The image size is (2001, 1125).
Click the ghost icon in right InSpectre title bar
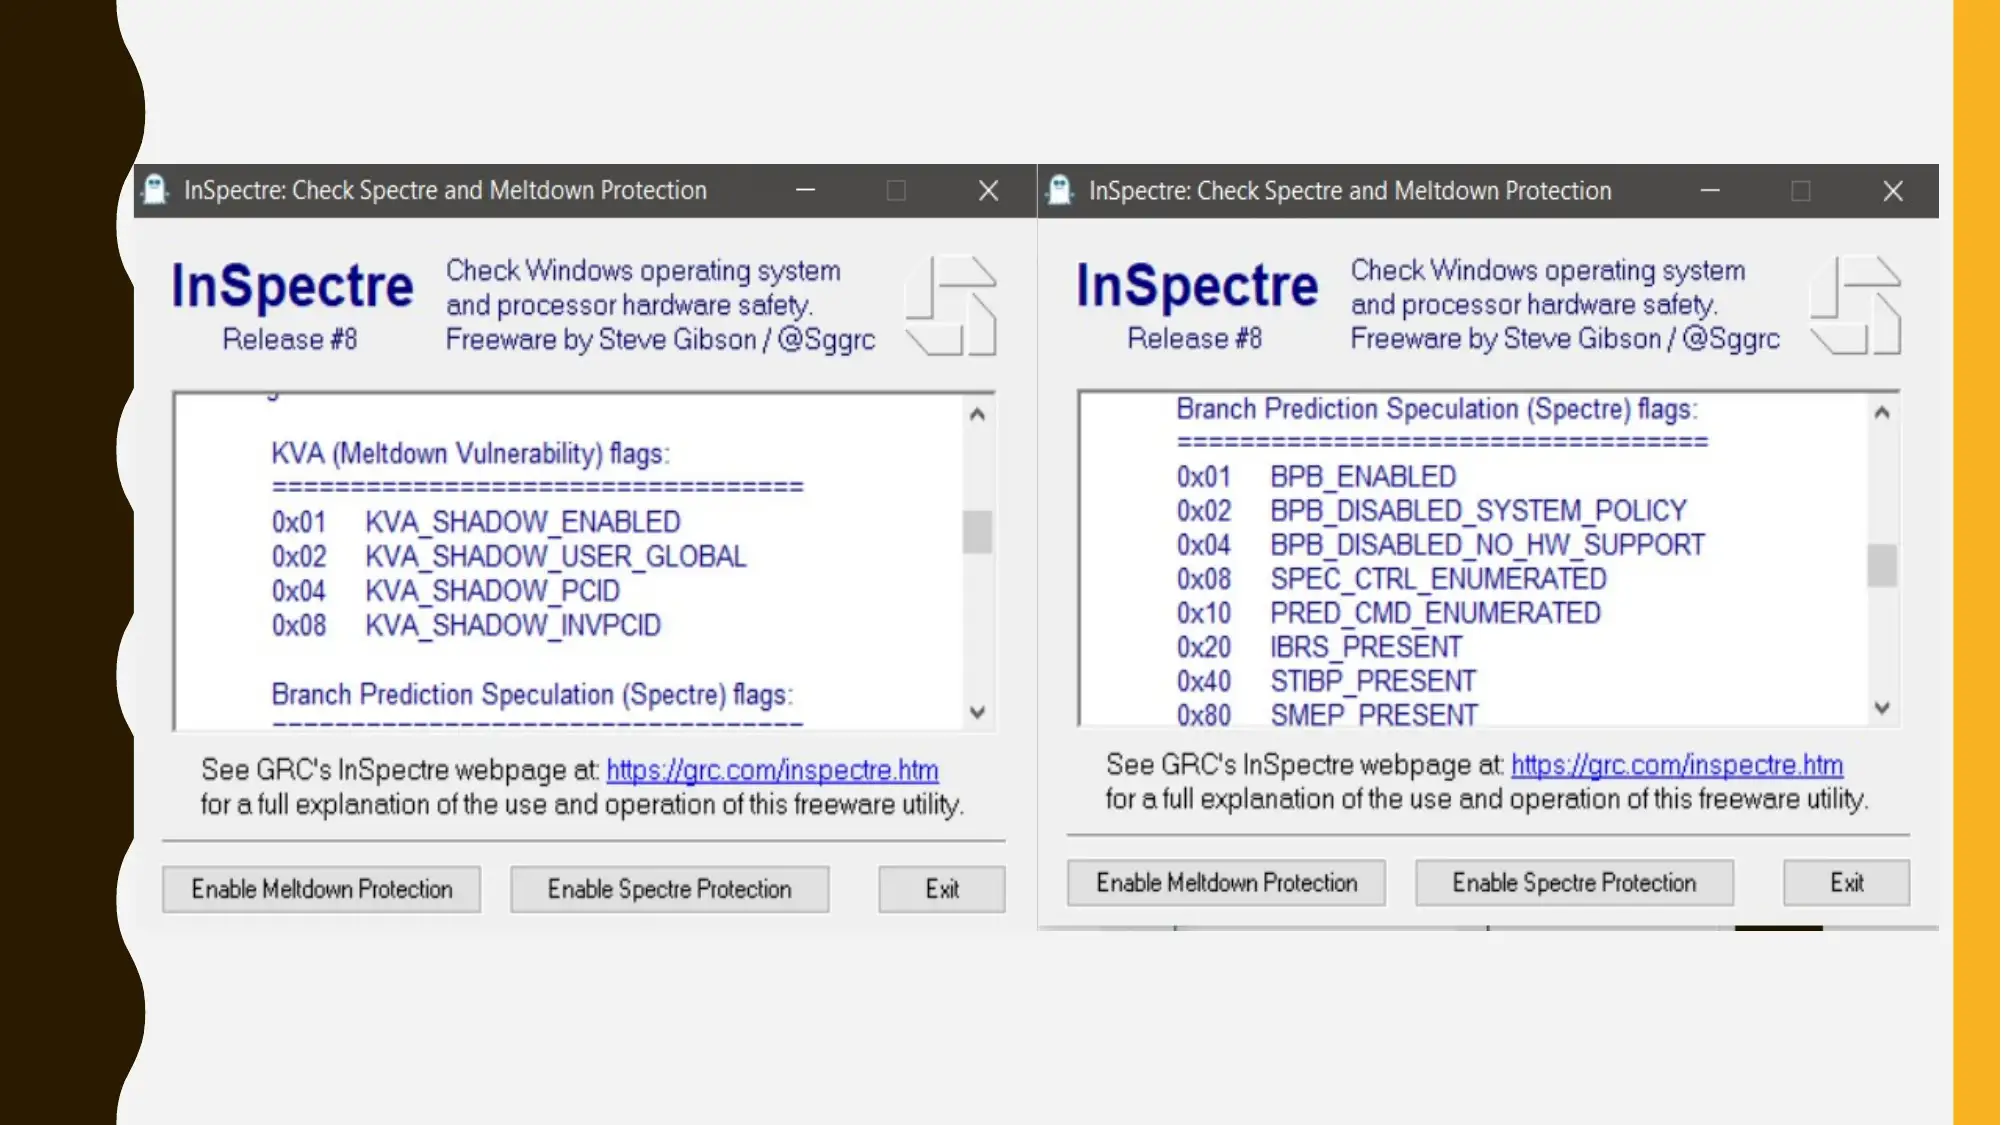1060,190
